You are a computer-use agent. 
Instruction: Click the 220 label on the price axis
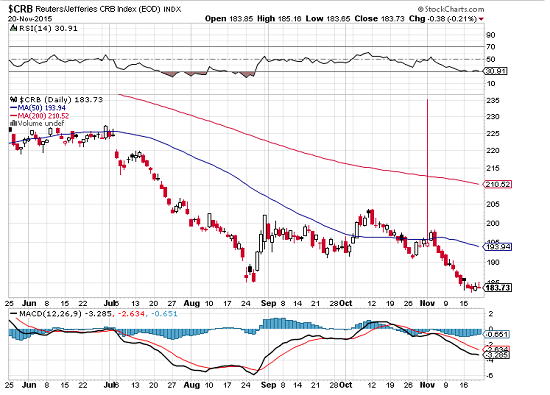493,151
